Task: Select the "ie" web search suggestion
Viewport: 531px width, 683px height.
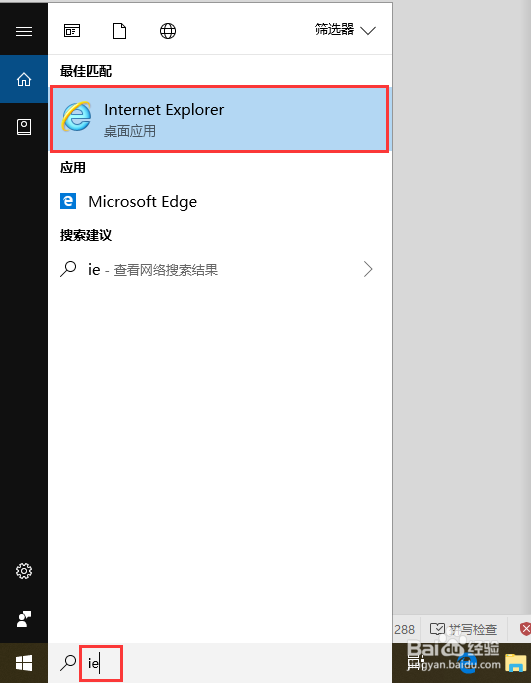Action: [x=220, y=270]
